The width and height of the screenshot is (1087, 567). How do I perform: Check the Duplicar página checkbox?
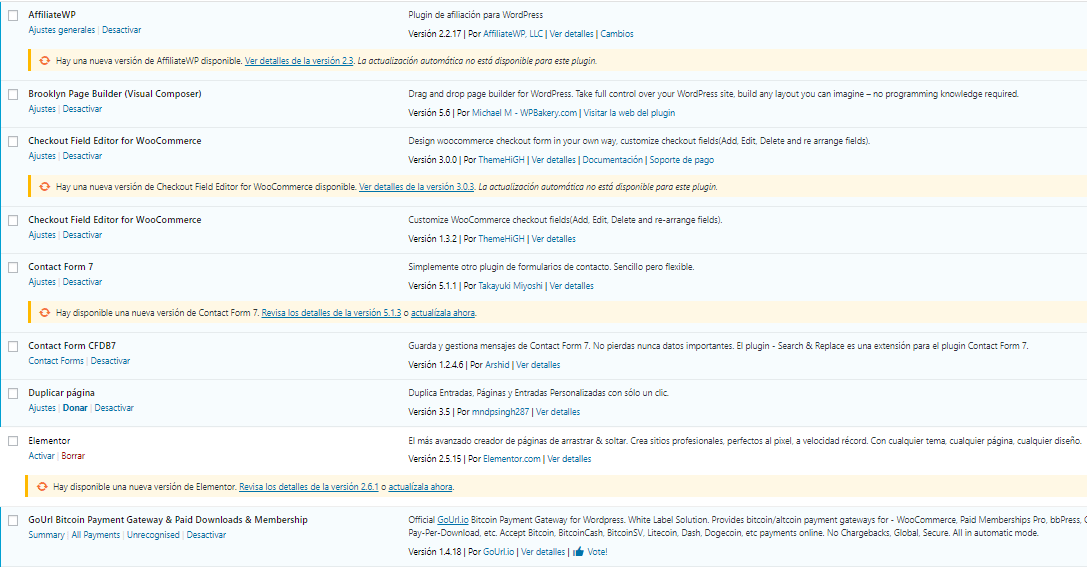(13, 394)
